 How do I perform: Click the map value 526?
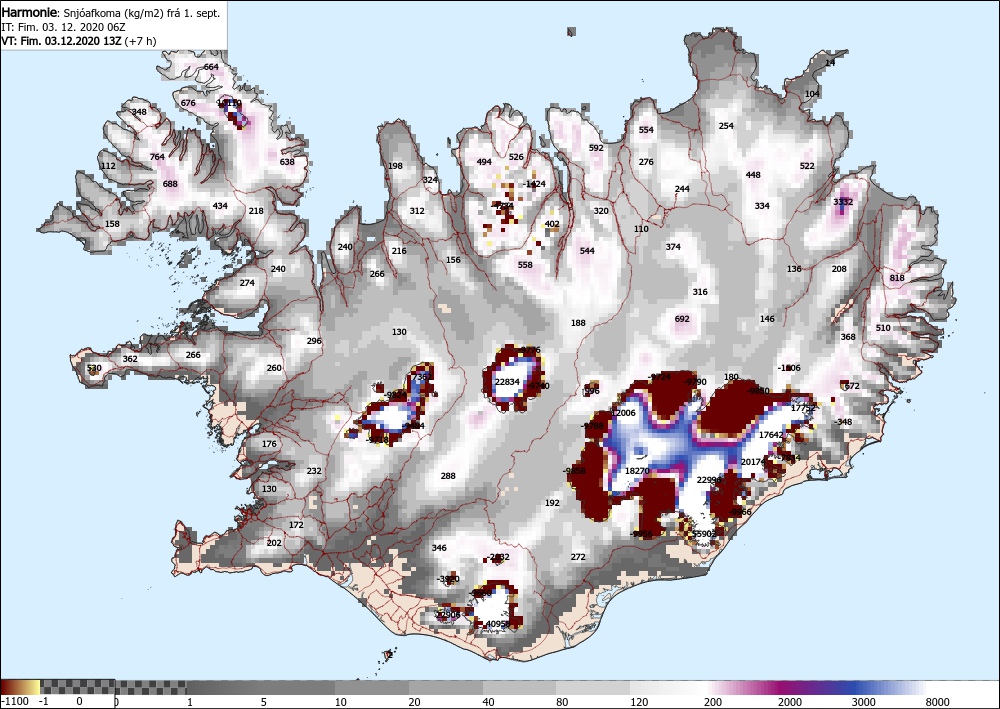516,157
